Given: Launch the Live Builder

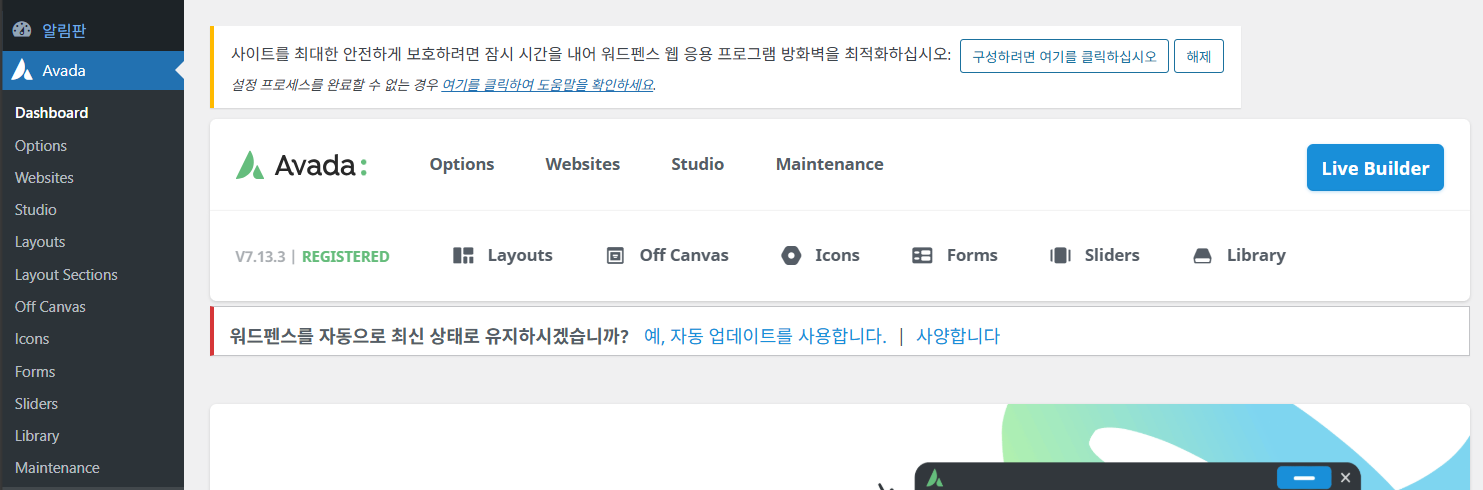Looking at the screenshot, I should [x=1375, y=168].
